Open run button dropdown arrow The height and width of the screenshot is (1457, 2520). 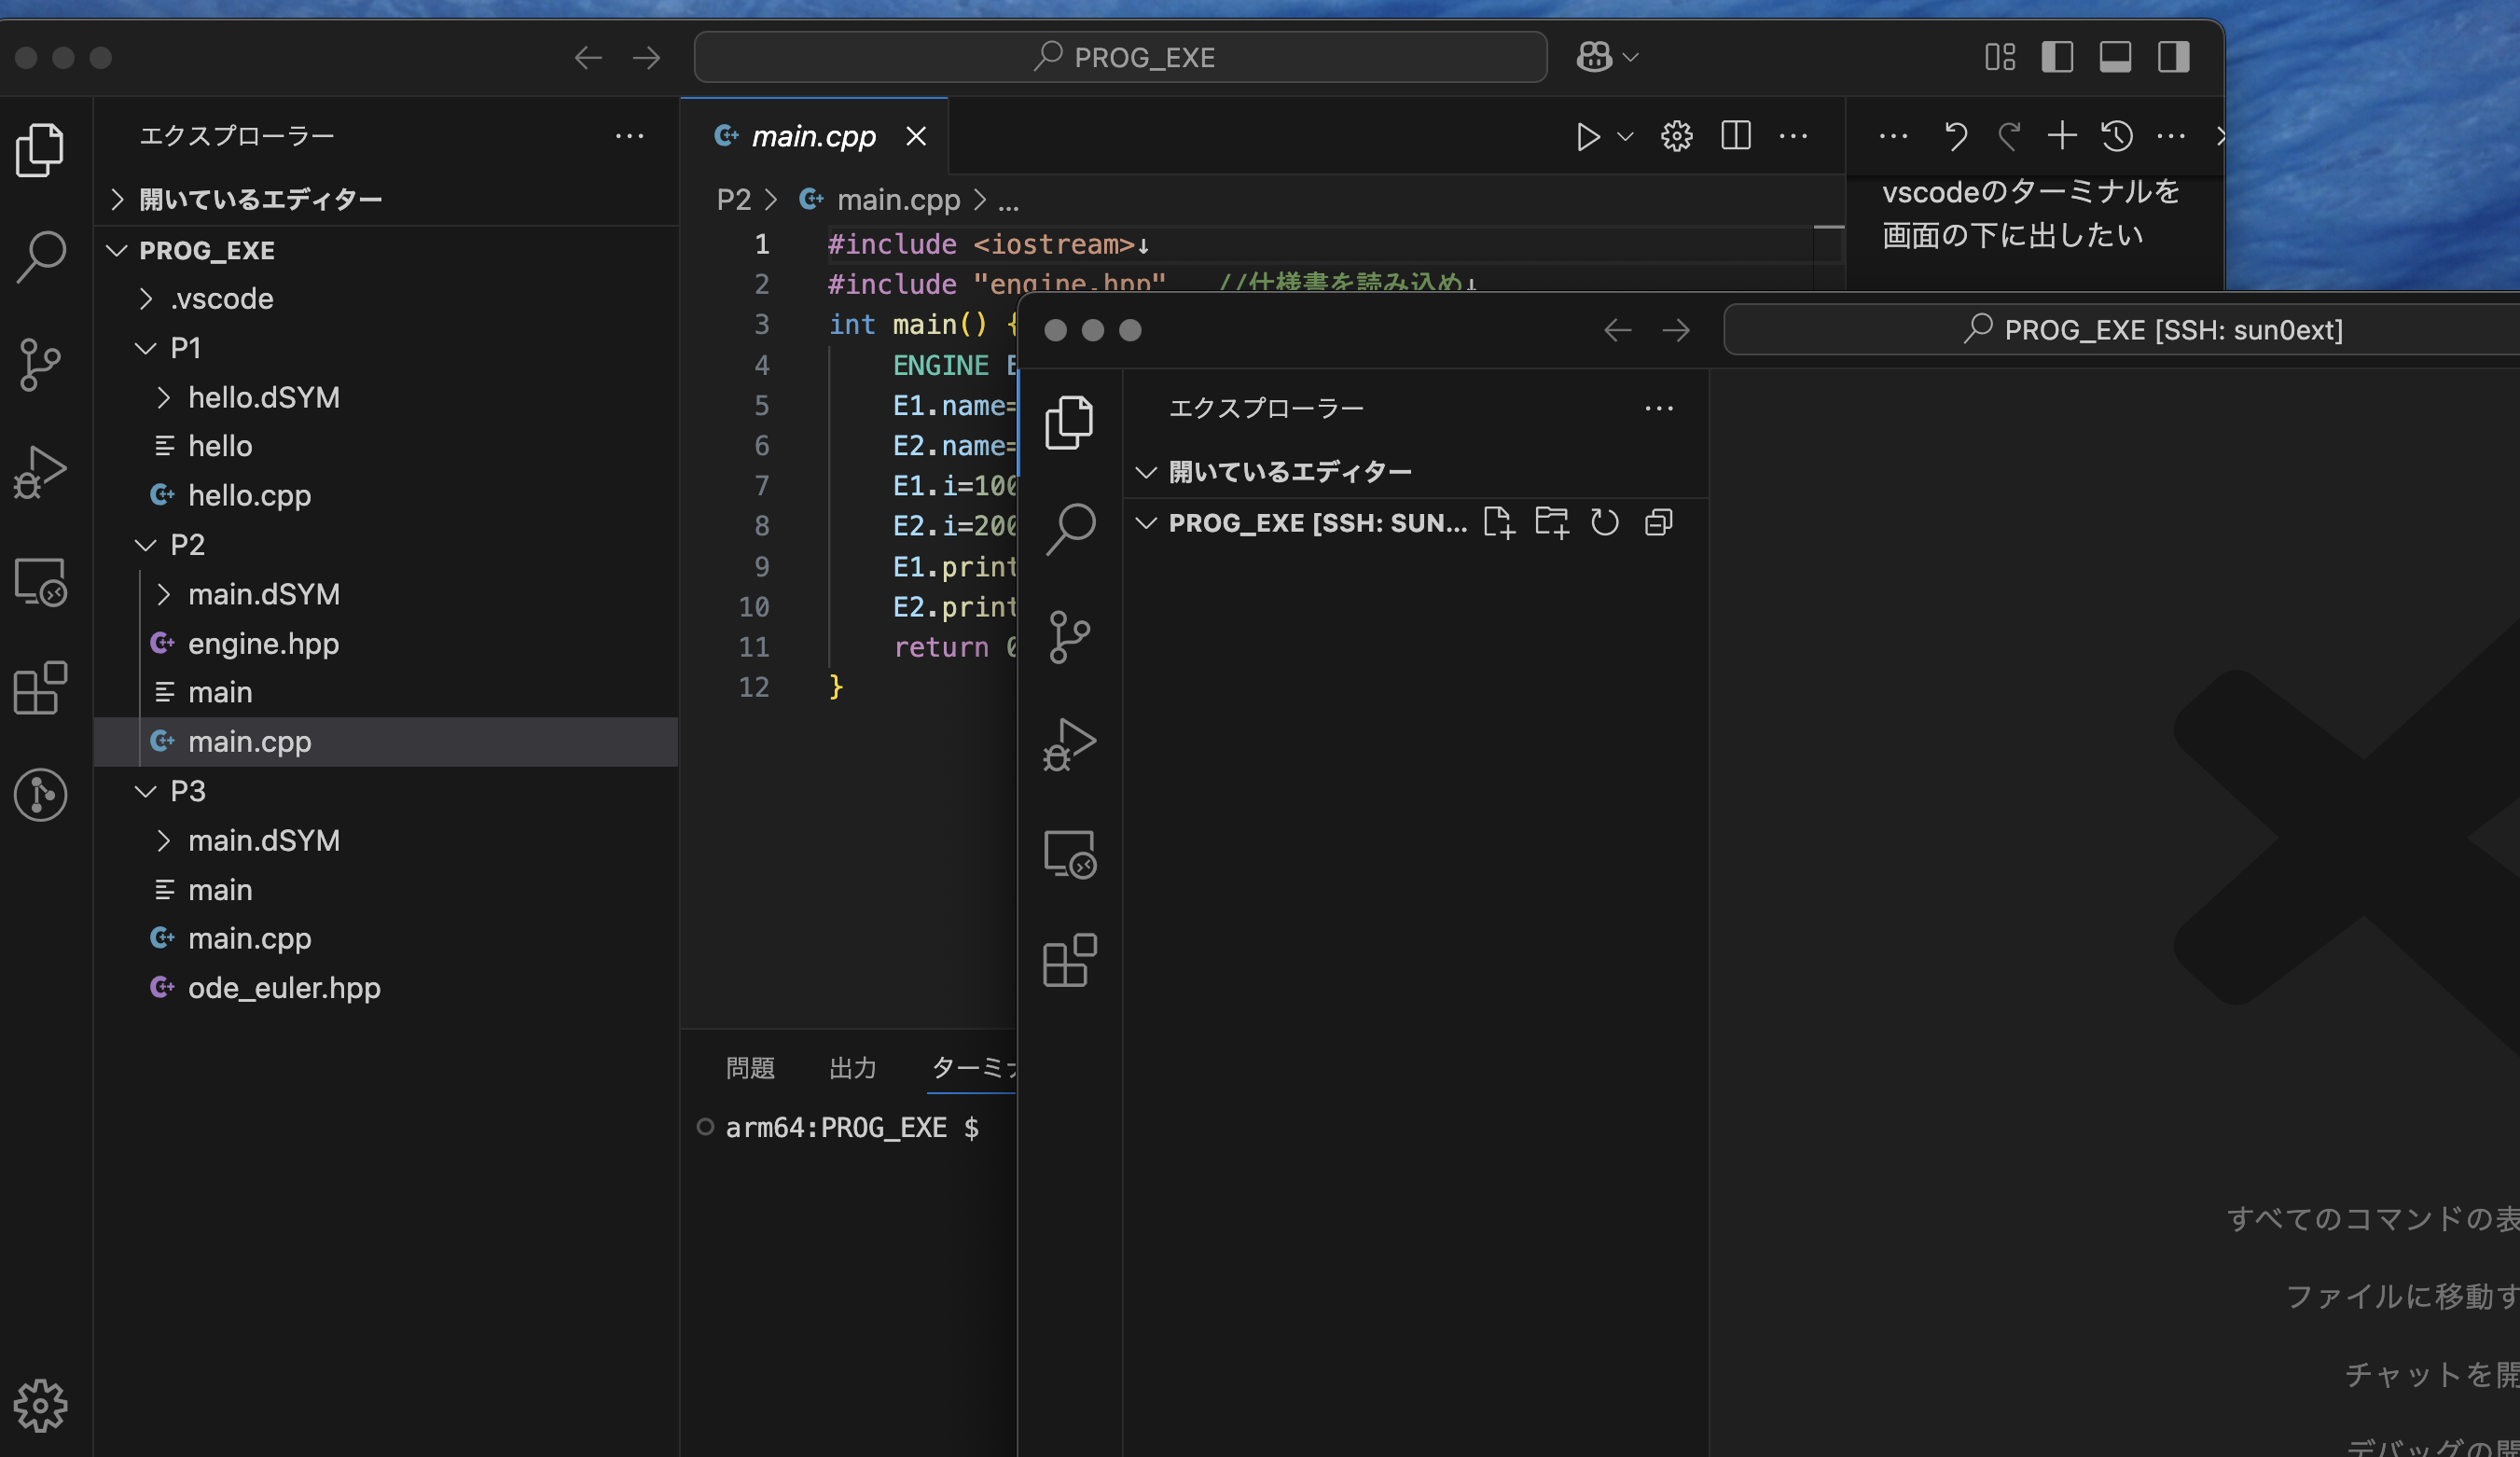pos(1626,136)
